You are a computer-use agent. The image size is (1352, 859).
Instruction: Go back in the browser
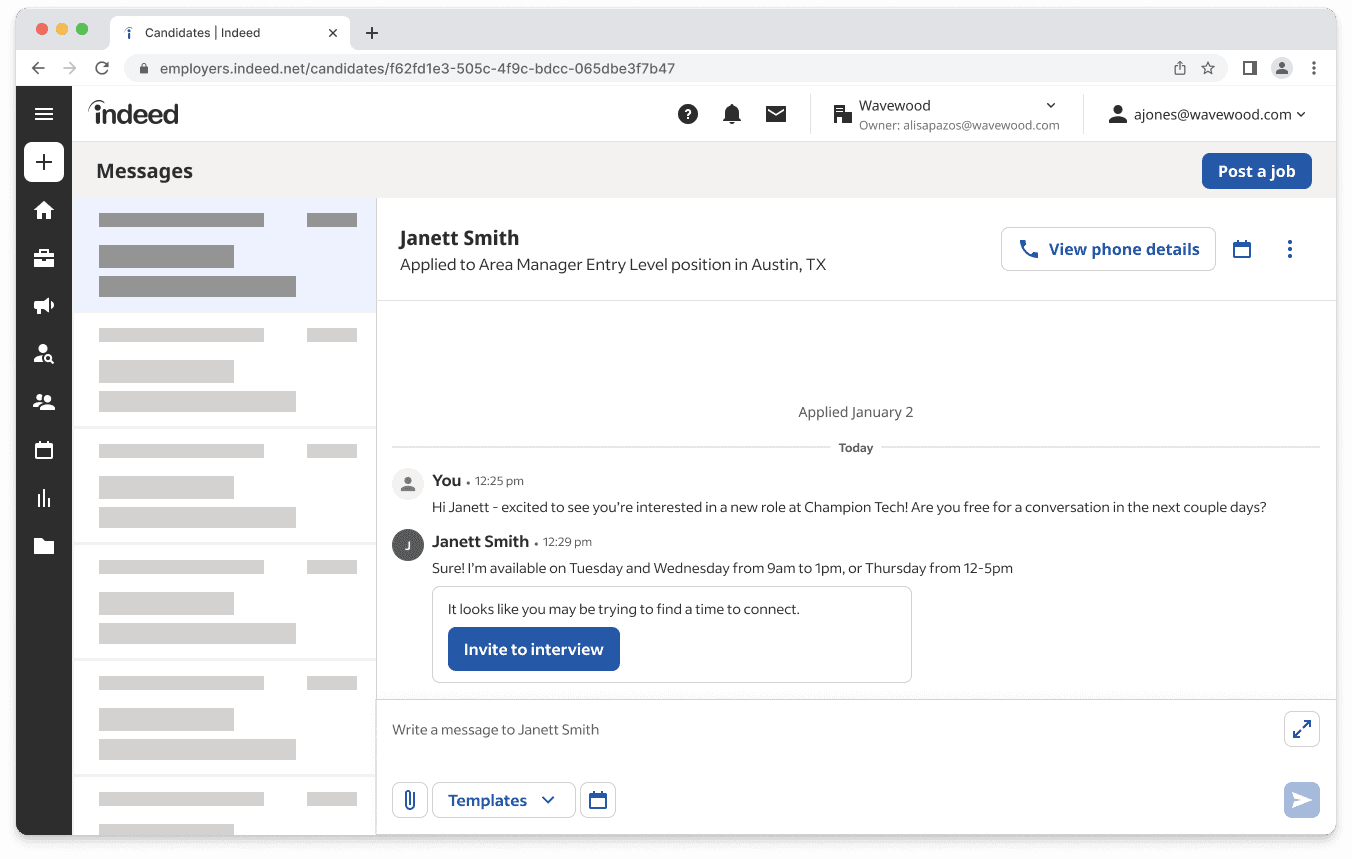coord(38,68)
